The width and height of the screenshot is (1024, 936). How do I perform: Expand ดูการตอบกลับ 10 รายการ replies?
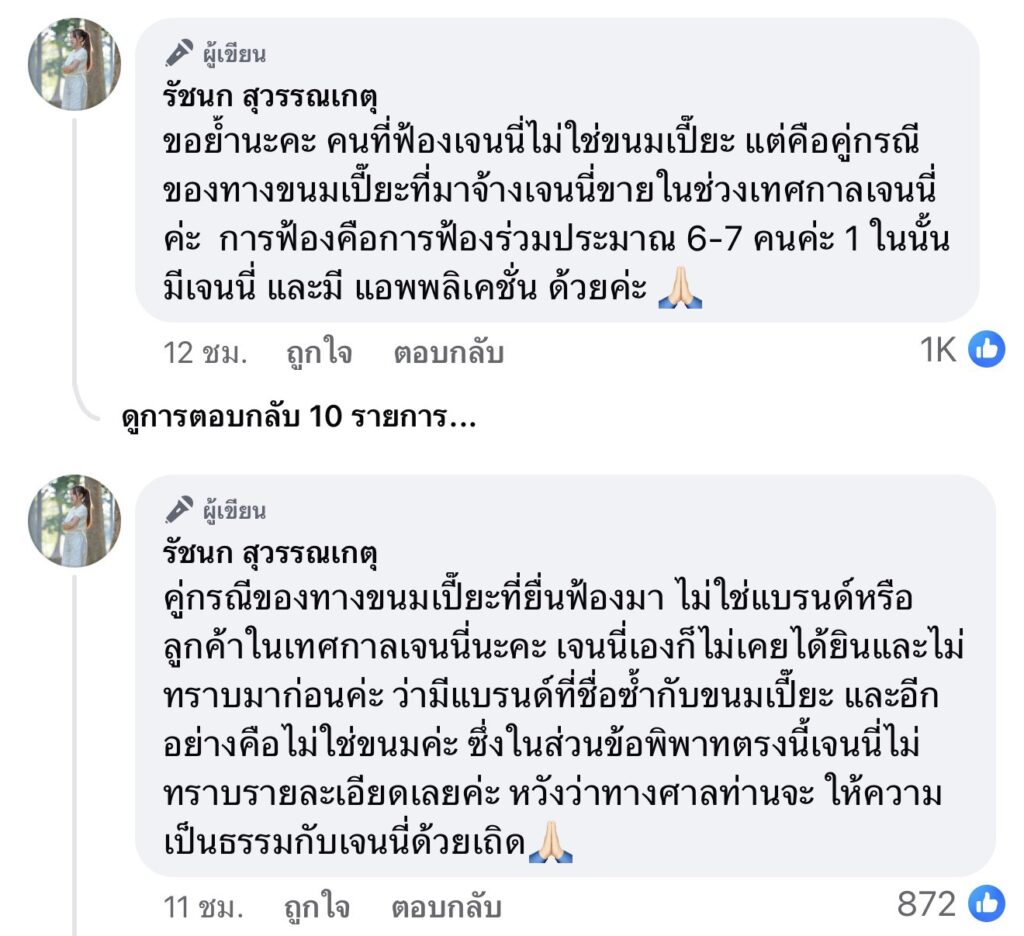(x=296, y=417)
